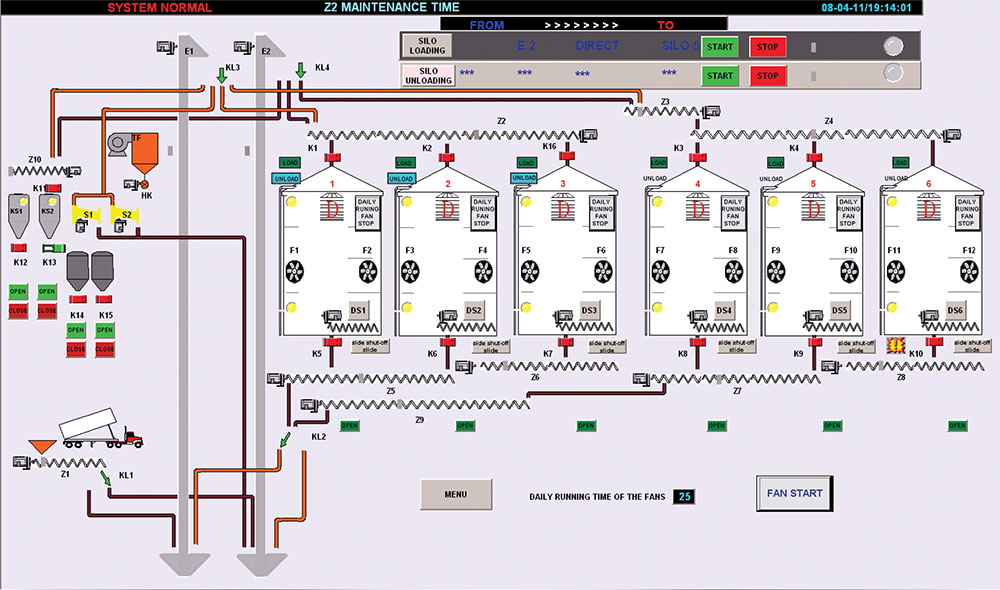This screenshot has height=590, width=1000.
Task: Click the E1 elevator motor icon
Action: 166,45
